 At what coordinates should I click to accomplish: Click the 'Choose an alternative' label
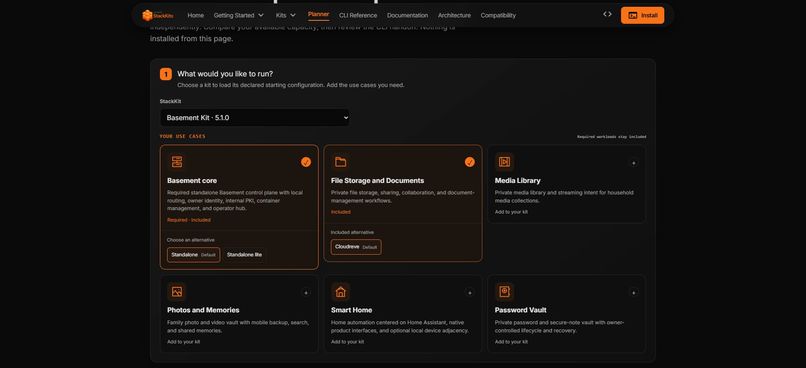click(x=190, y=240)
